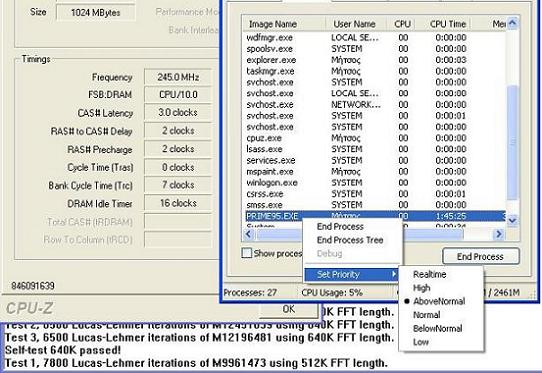Choose Realtime priority from submenu
Image resolution: width=542 pixels, height=373 pixels.
click(430, 274)
